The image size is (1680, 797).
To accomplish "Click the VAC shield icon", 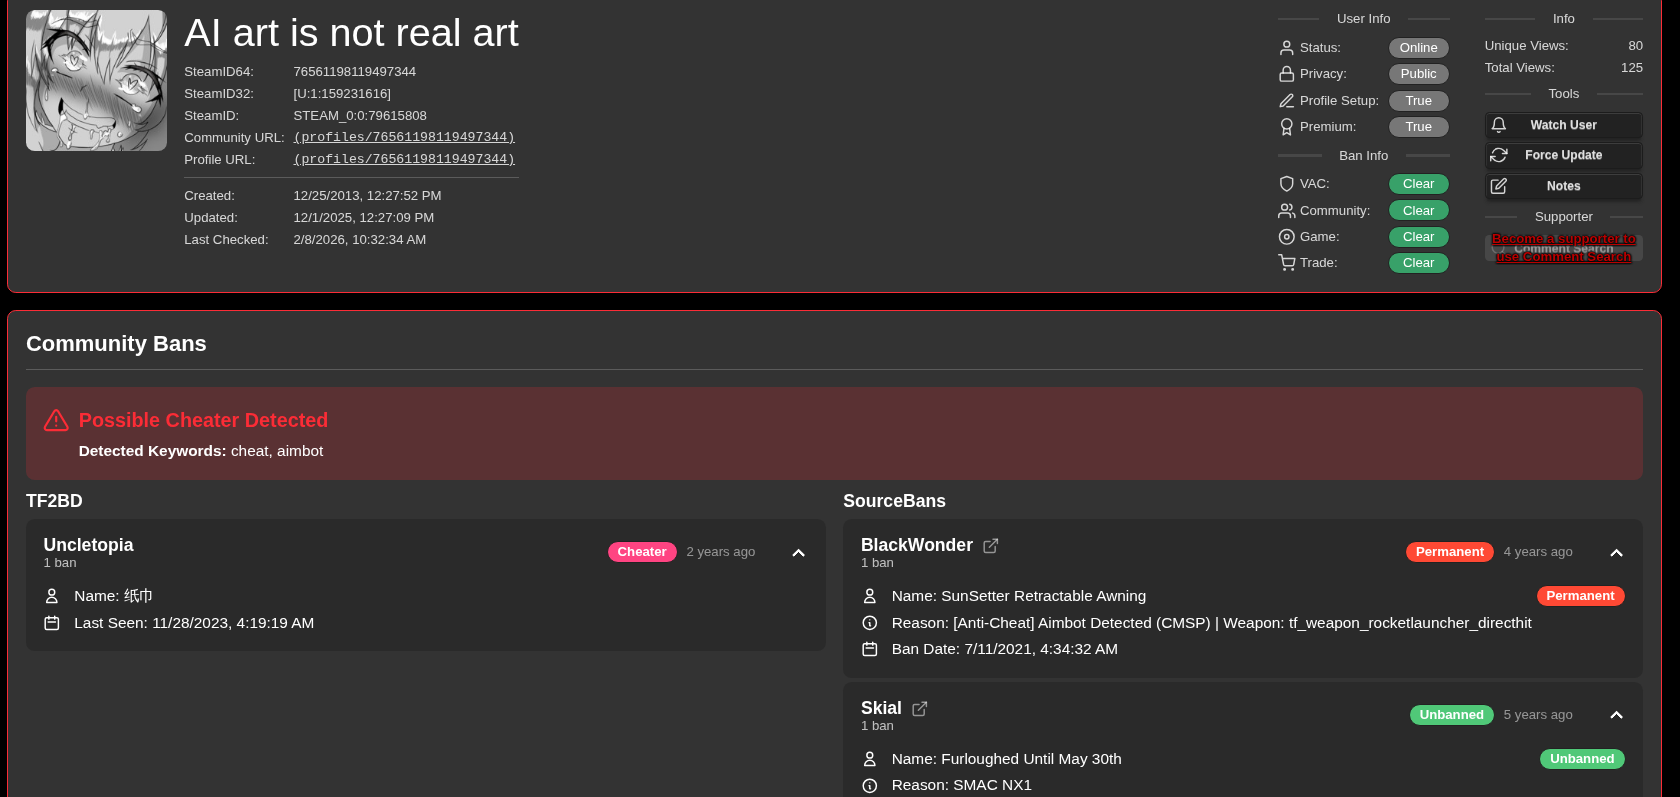I will pos(1286,184).
